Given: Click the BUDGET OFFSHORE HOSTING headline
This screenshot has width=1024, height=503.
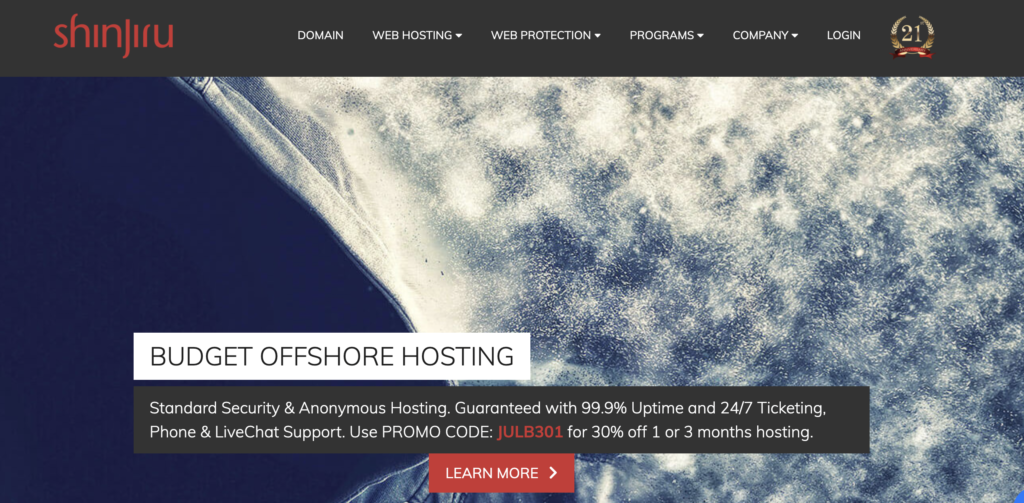Looking at the screenshot, I should (332, 356).
